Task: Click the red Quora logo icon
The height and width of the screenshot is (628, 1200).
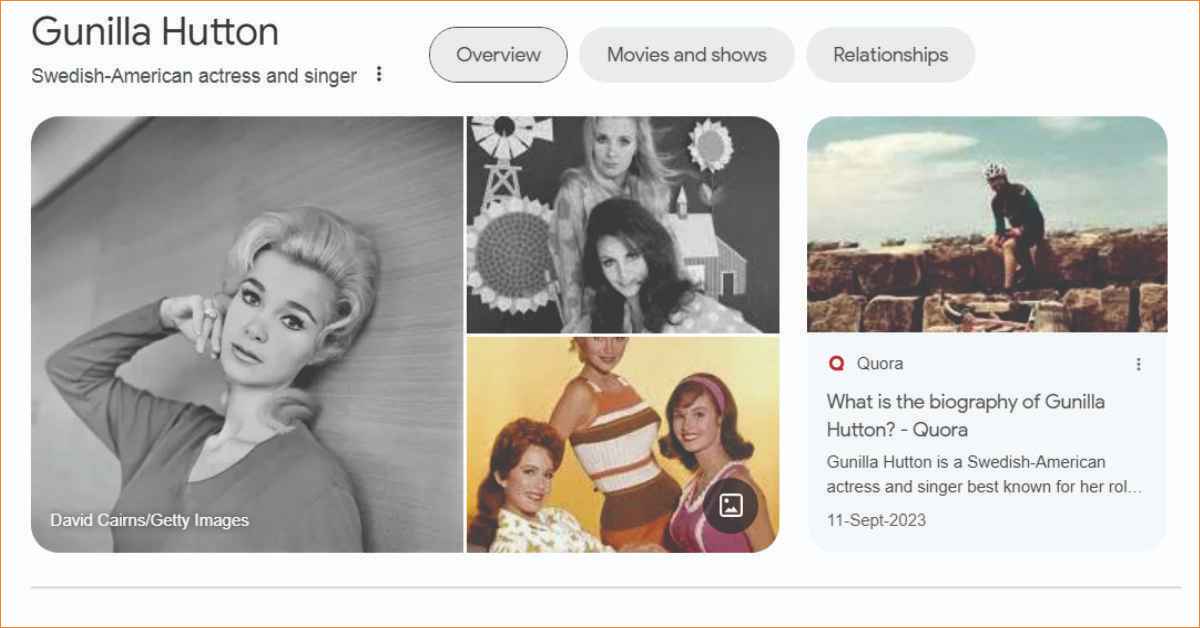Action: [836, 364]
